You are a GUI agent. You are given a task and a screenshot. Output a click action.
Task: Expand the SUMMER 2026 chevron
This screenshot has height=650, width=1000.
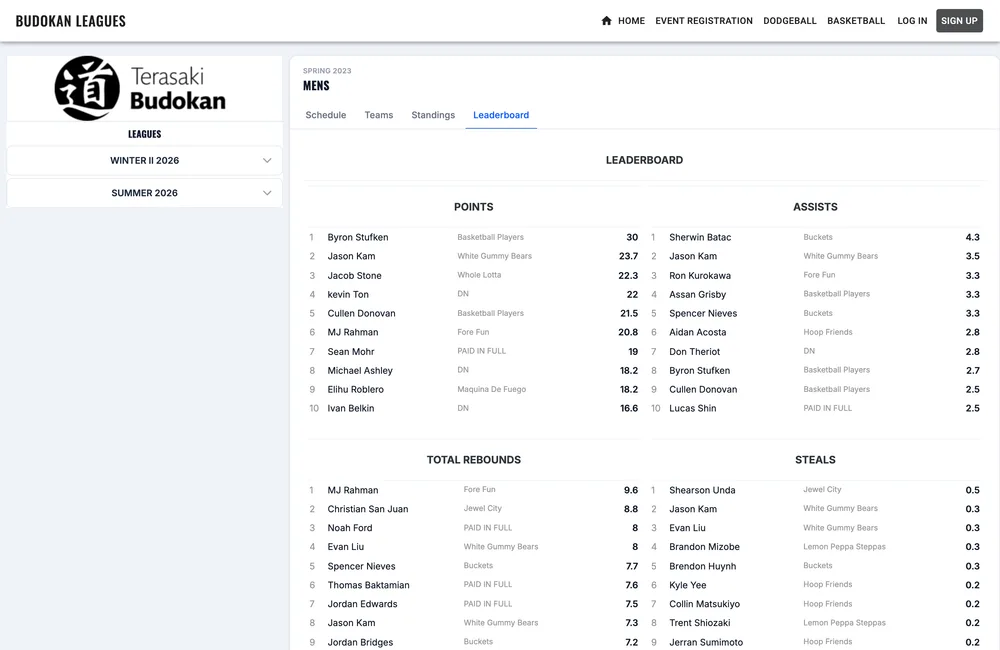[267, 193]
